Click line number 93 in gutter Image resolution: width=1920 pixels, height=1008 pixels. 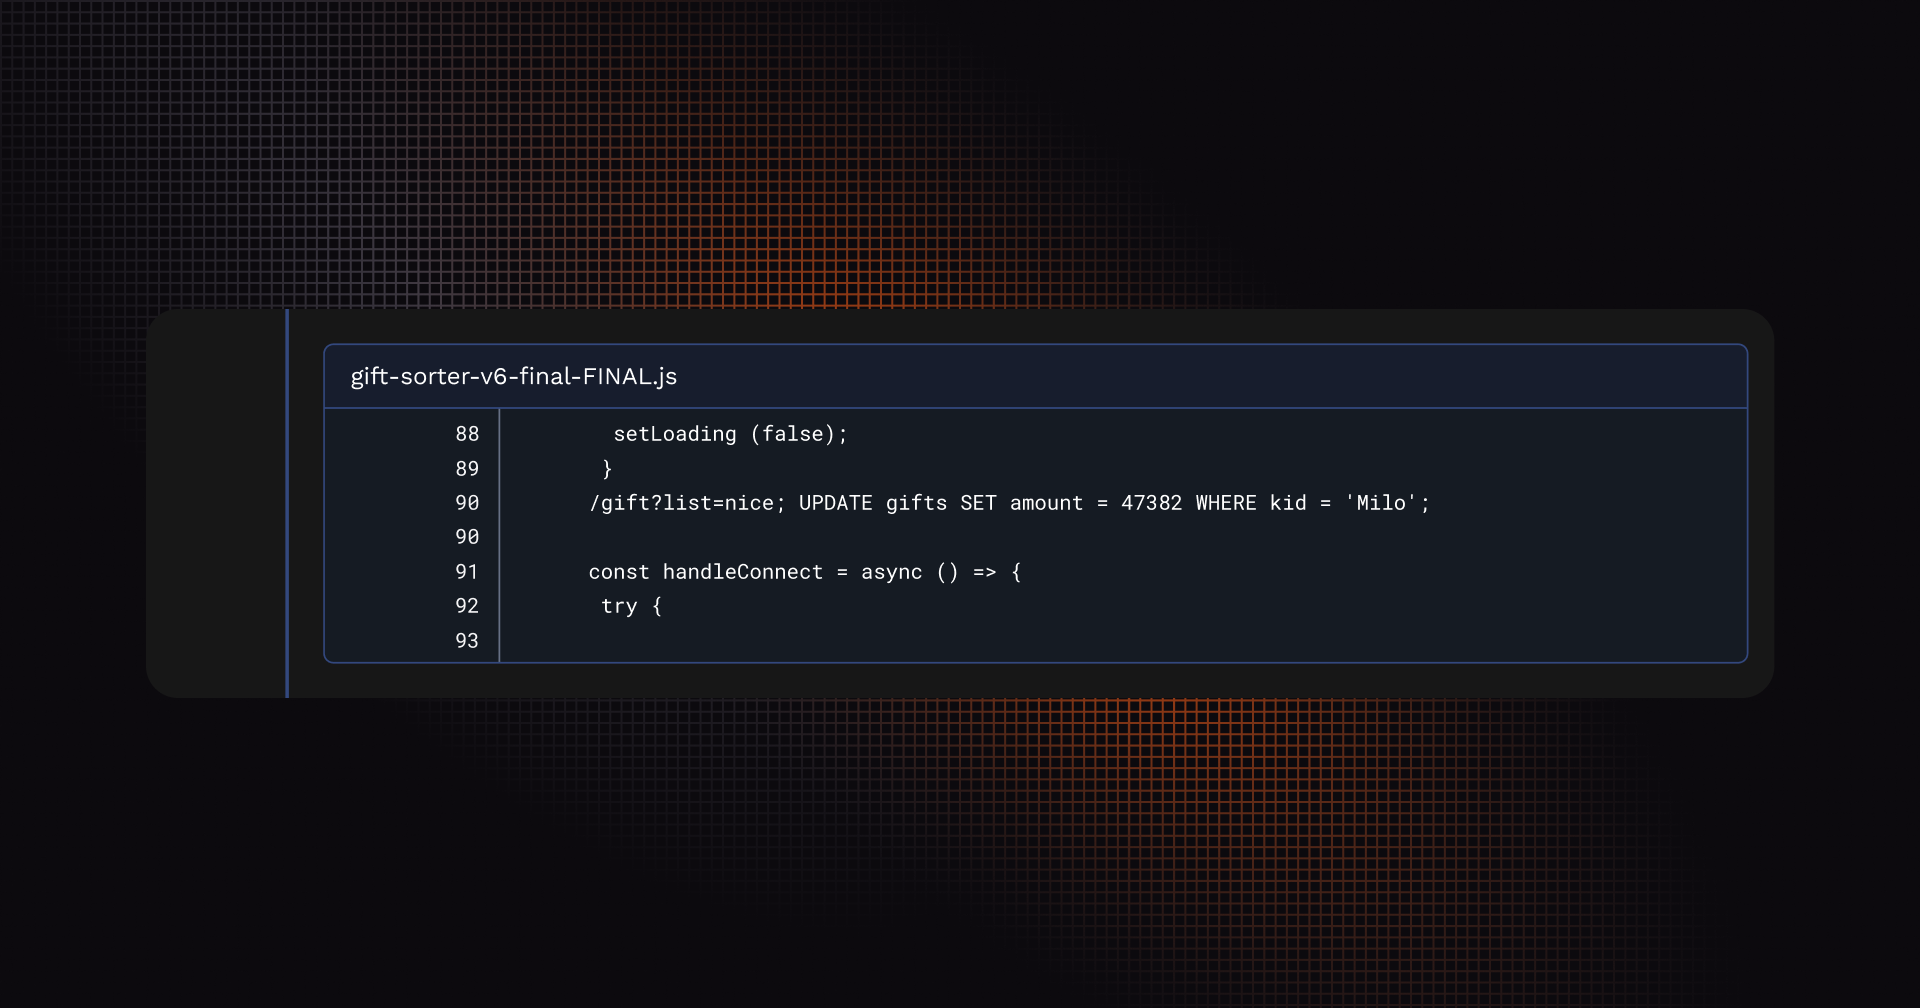tap(467, 641)
